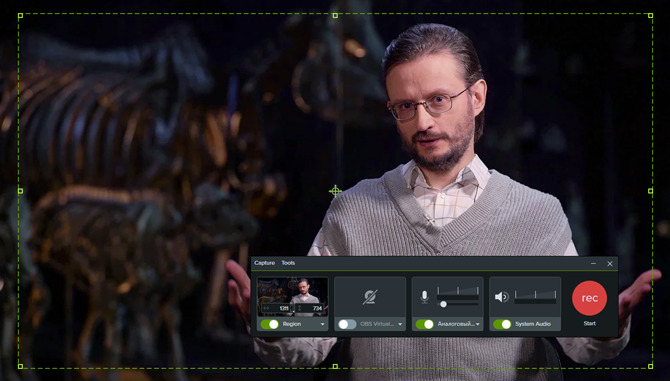The image size is (670, 381).
Task: Click the Start label under rec
Action: pos(589,323)
